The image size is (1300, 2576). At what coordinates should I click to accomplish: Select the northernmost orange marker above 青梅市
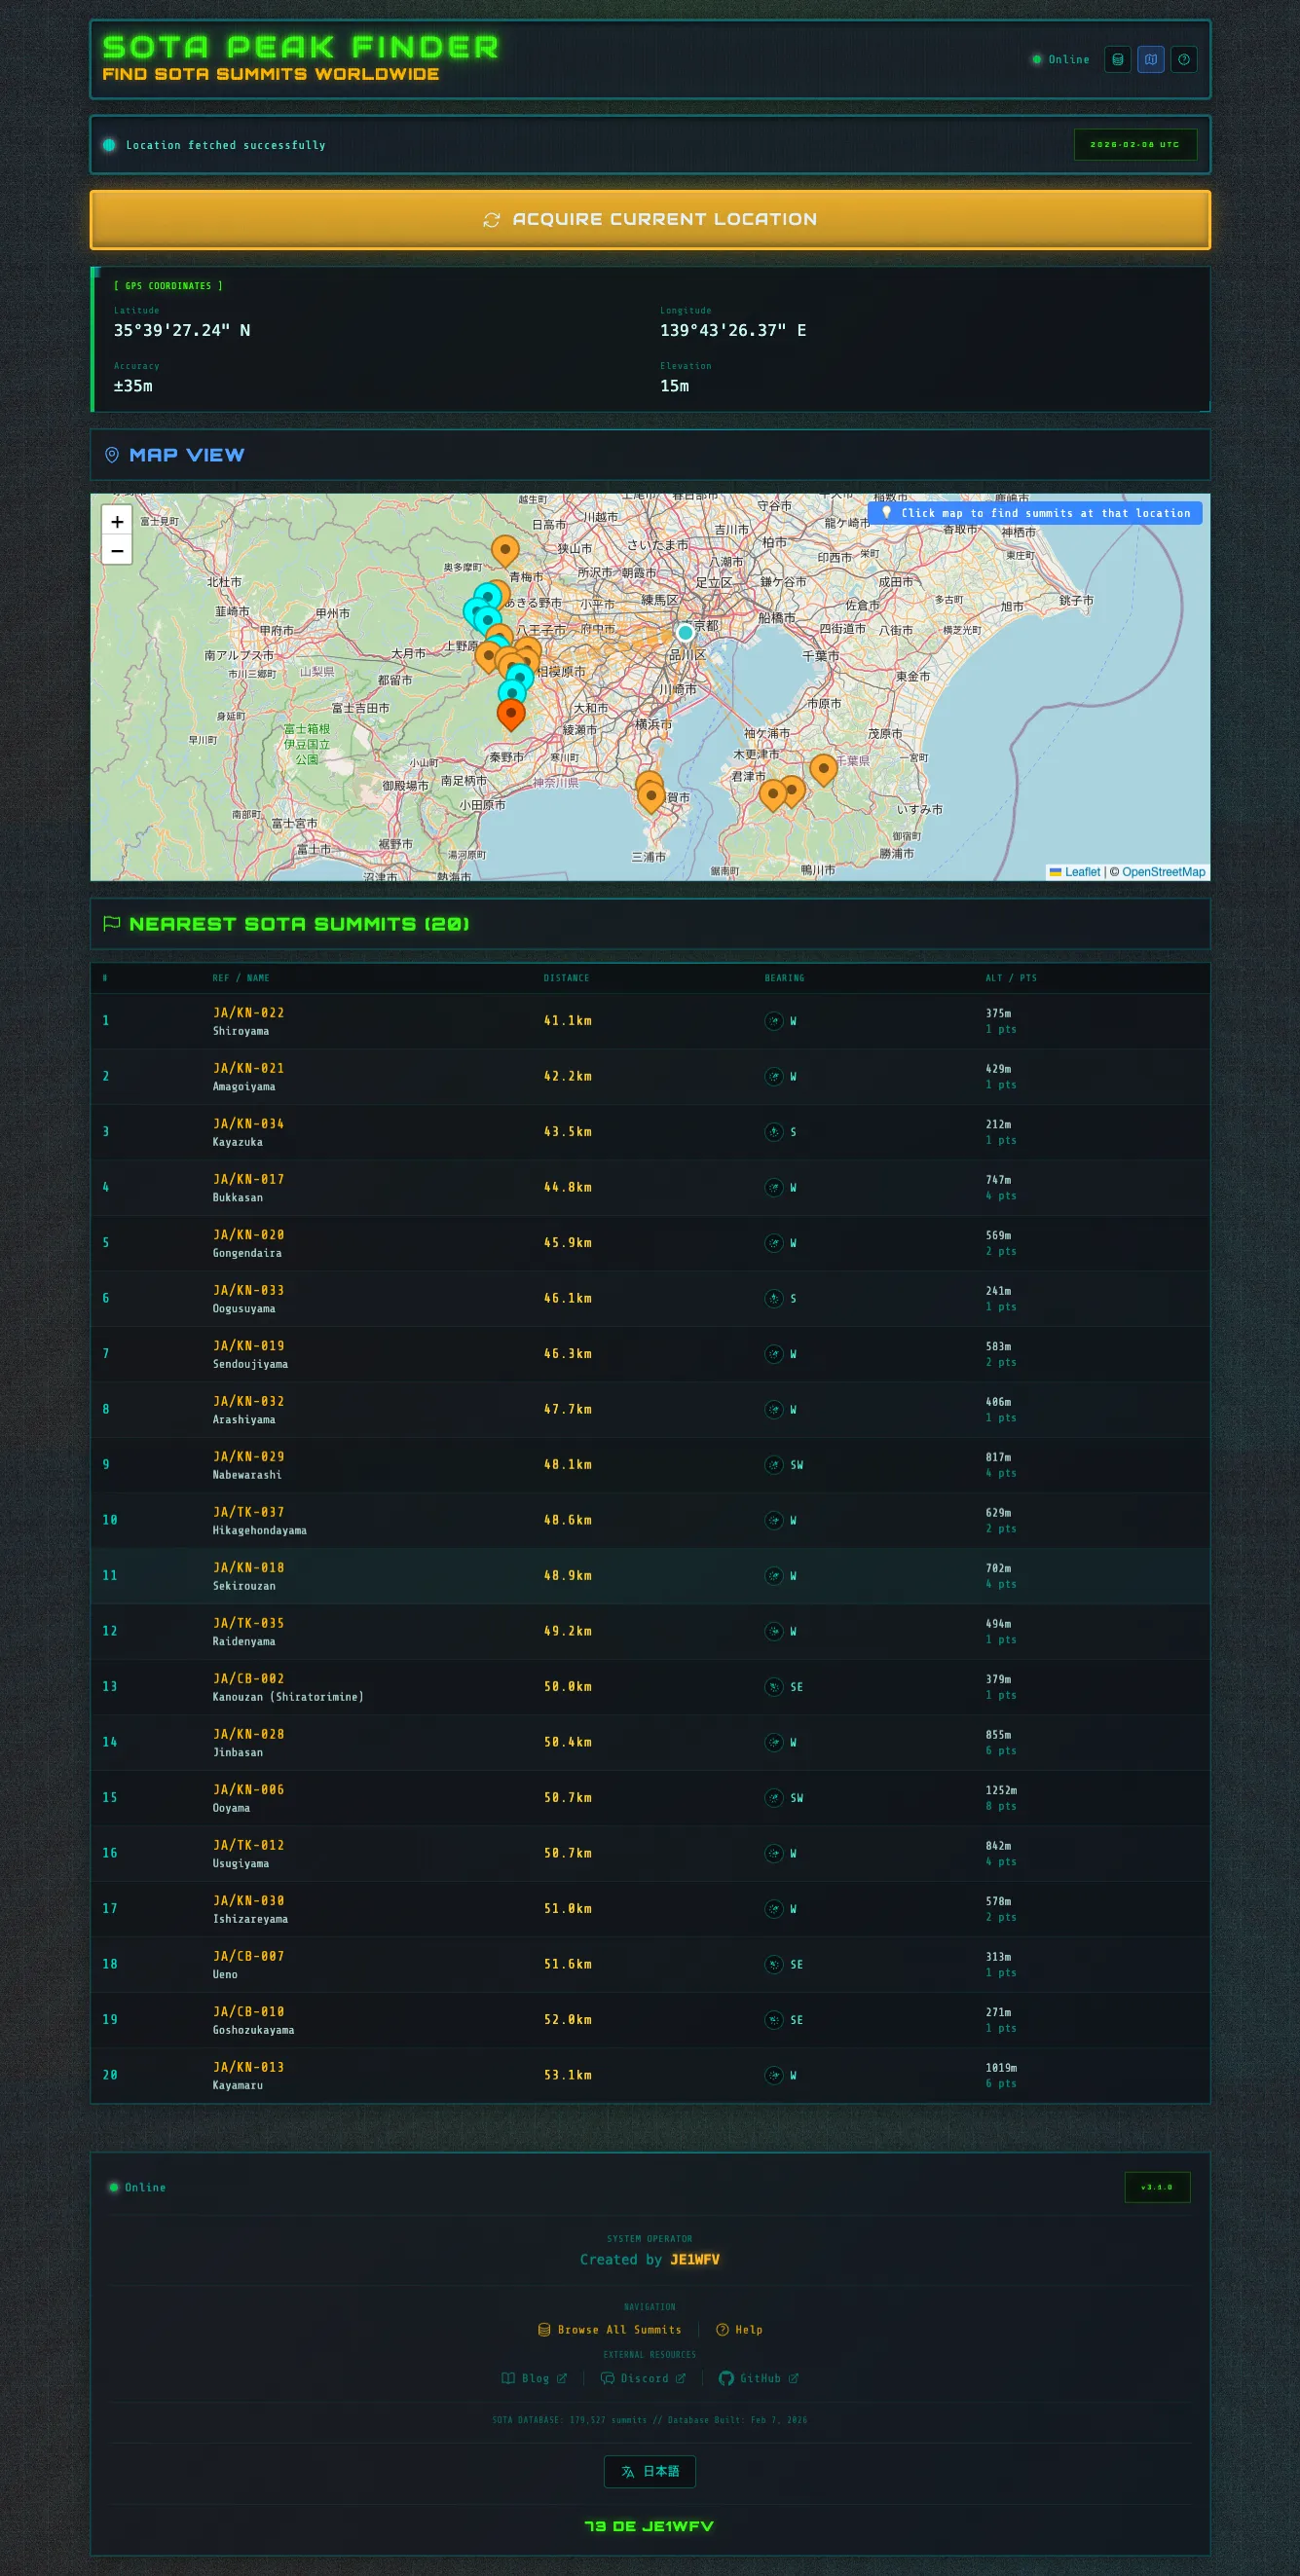505,549
